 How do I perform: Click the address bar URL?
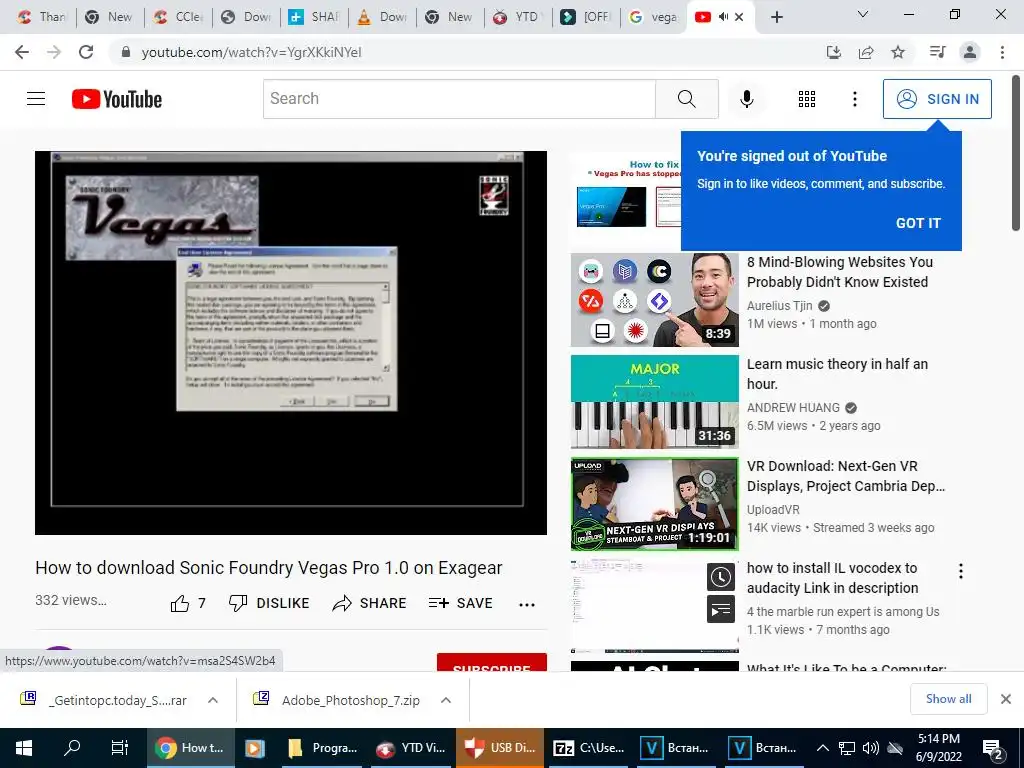click(251, 52)
